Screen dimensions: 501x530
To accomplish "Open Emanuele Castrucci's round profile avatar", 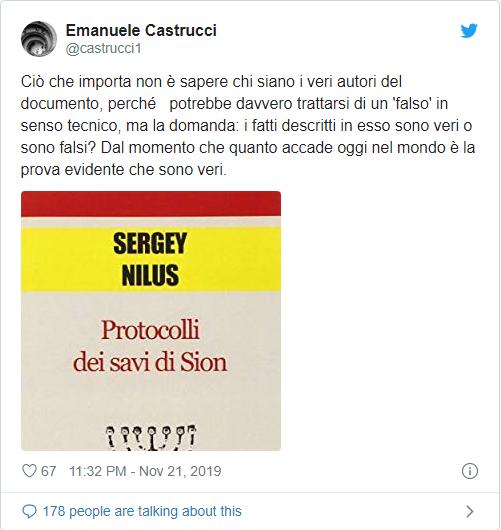I will point(39,39).
